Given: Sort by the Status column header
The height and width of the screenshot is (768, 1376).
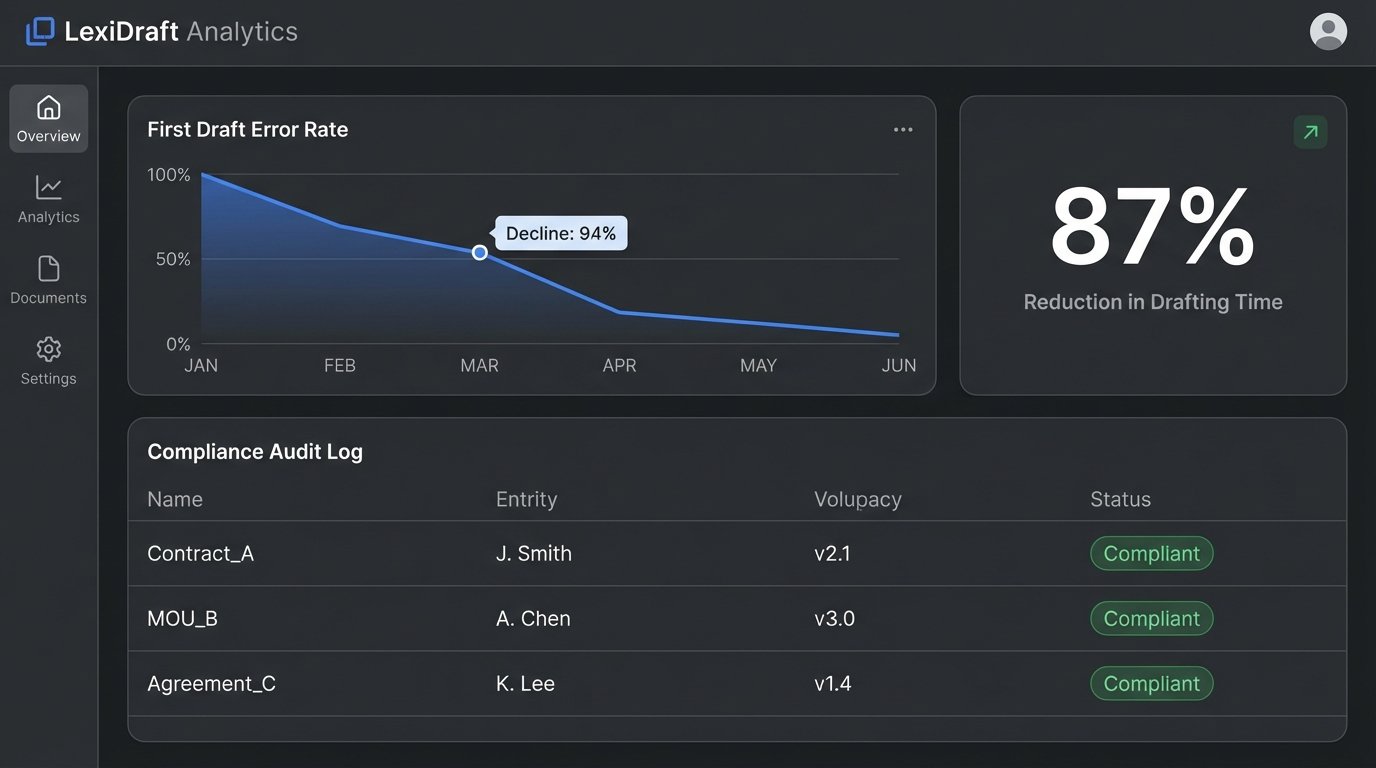Looking at the screenshot, I should click(x=1120, y=499).
